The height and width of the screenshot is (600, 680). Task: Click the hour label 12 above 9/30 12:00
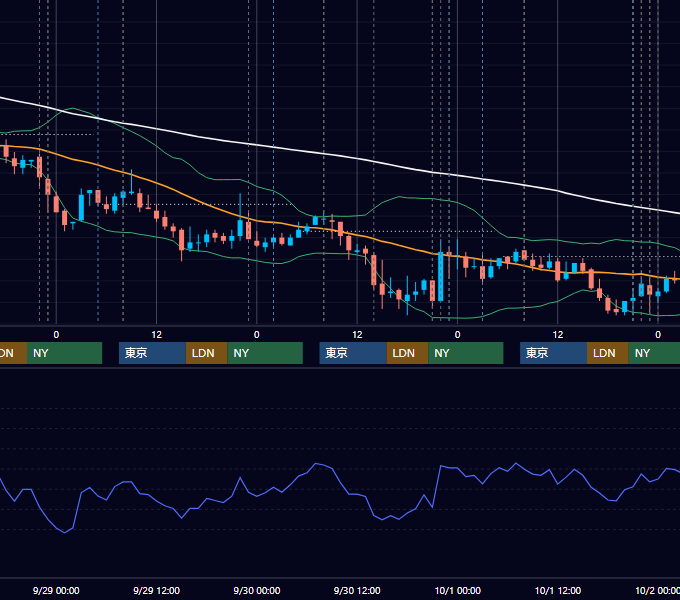tap(357, 335)
